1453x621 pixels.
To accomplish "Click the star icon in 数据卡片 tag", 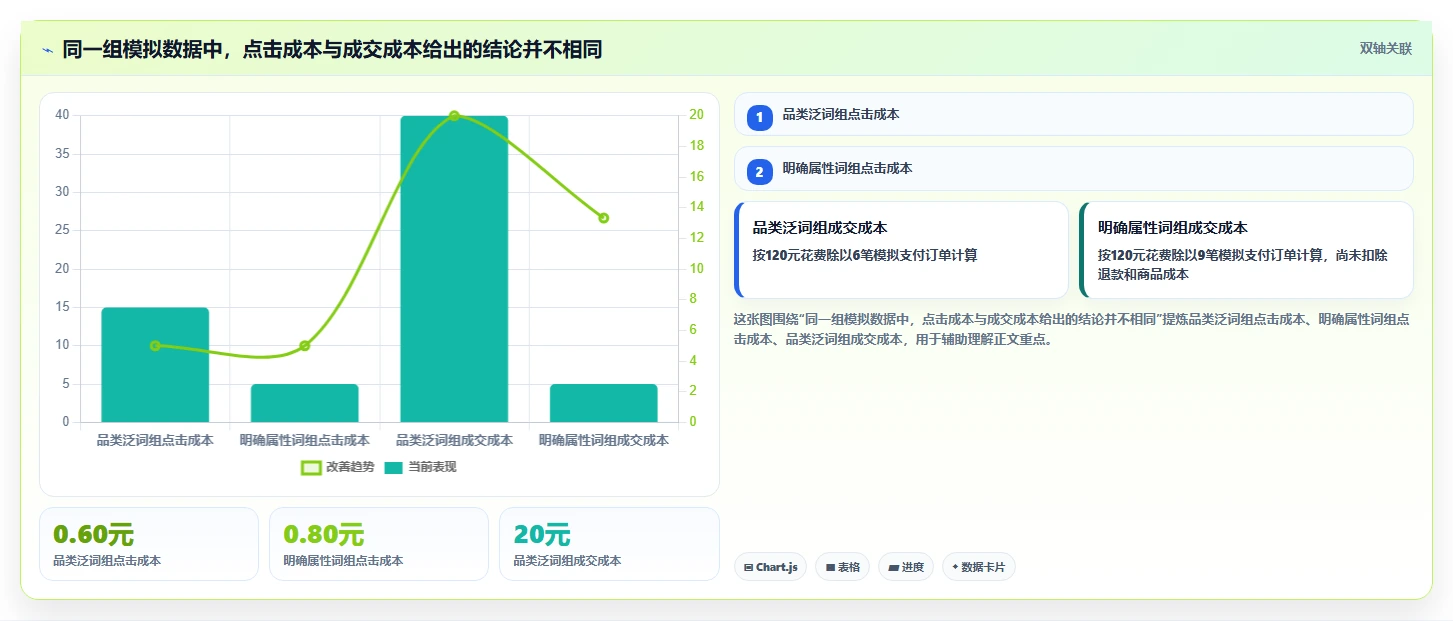I will point(955,567).
